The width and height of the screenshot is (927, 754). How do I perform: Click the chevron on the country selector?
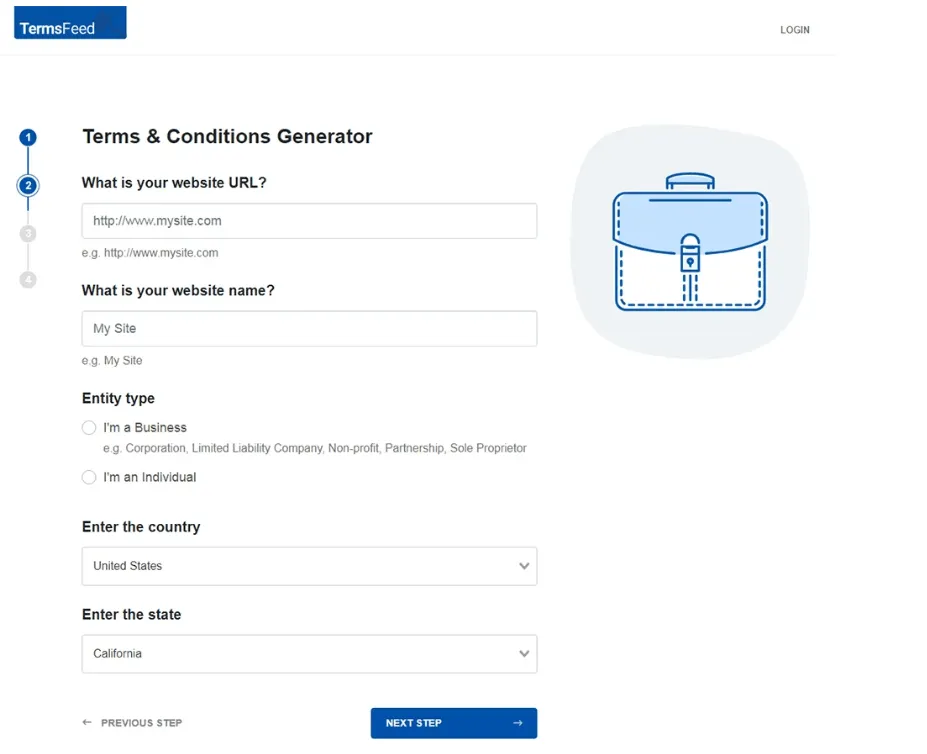click(x=524, y=566)
